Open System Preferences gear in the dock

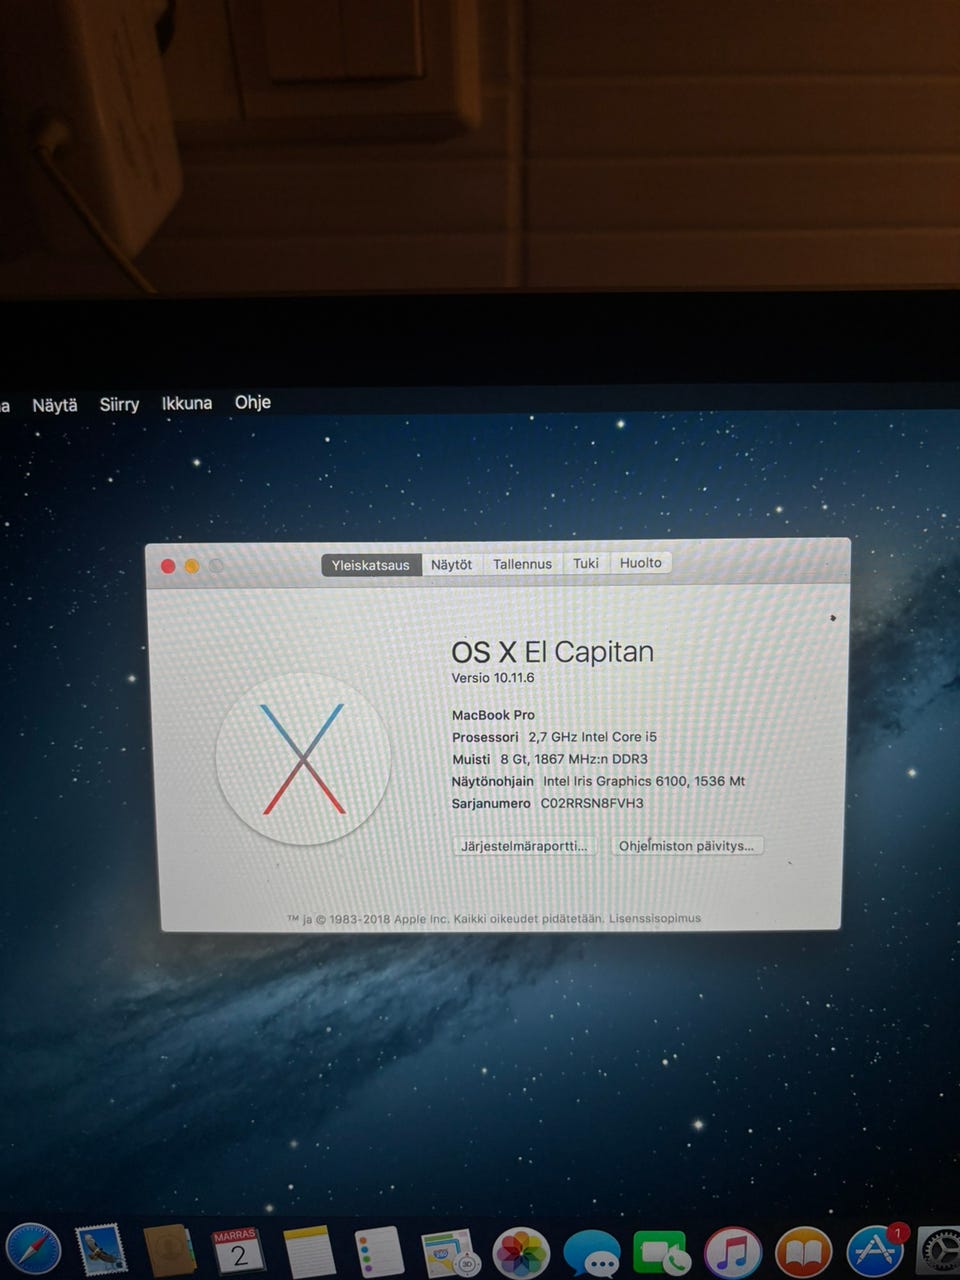[940, 1252]
